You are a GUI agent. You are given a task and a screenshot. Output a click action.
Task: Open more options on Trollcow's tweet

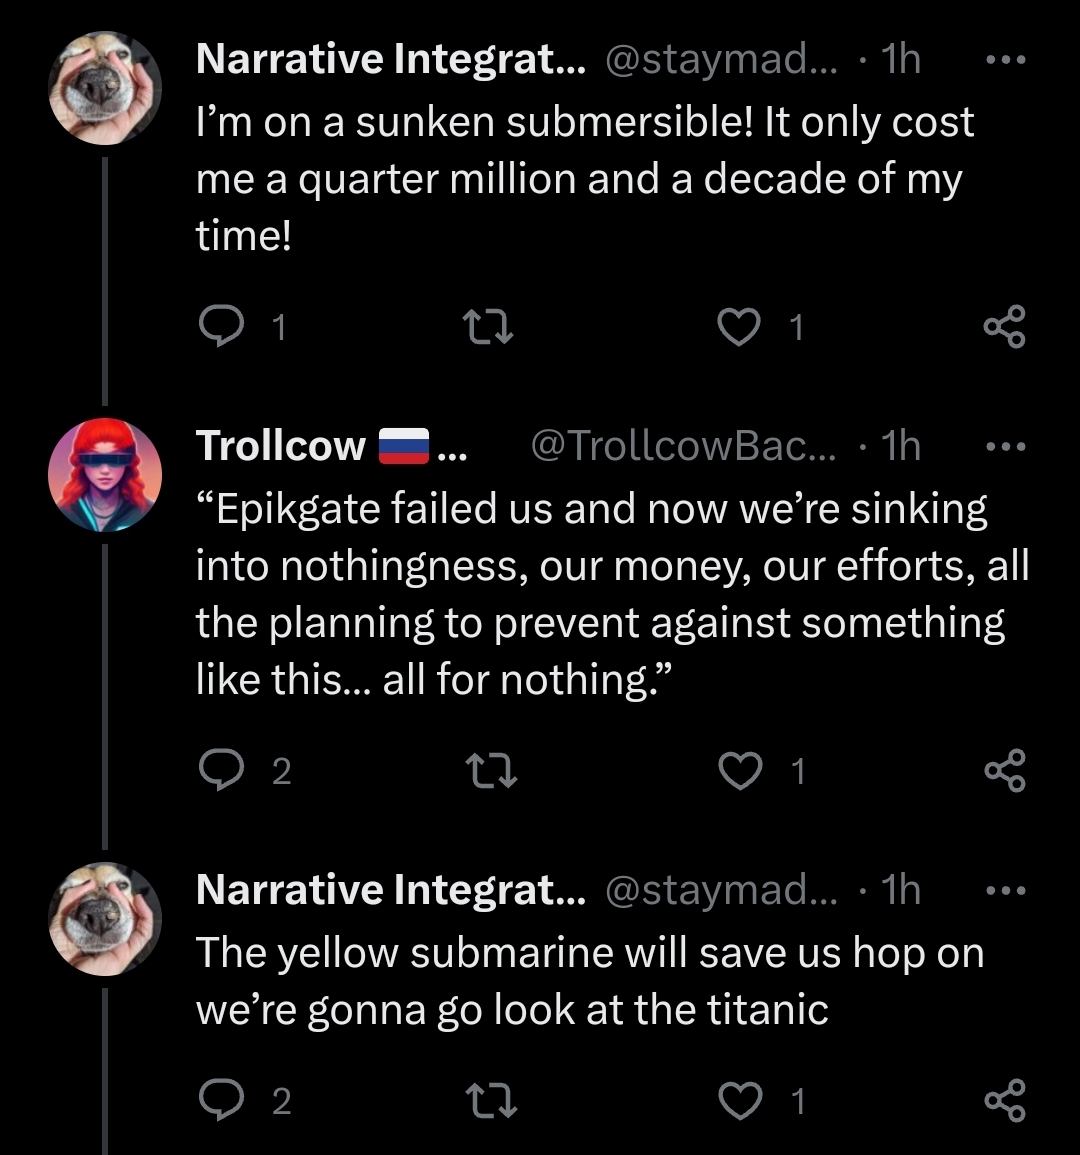coord(1004,446)
